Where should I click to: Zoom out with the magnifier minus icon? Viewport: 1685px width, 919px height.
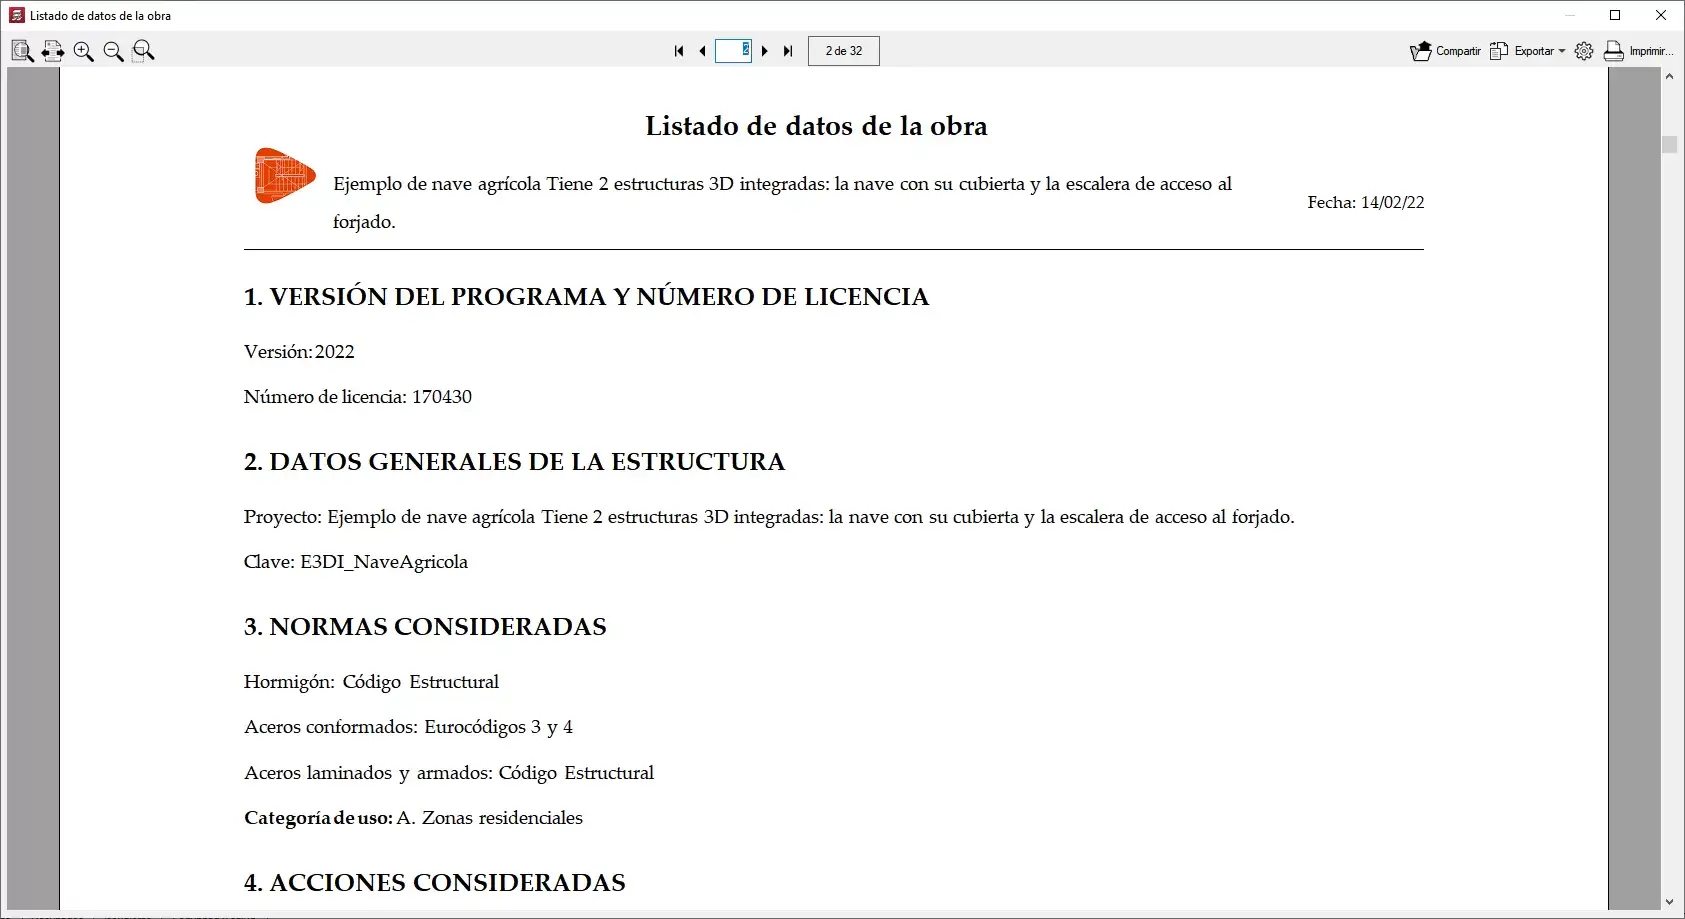[x=114, y=51]
